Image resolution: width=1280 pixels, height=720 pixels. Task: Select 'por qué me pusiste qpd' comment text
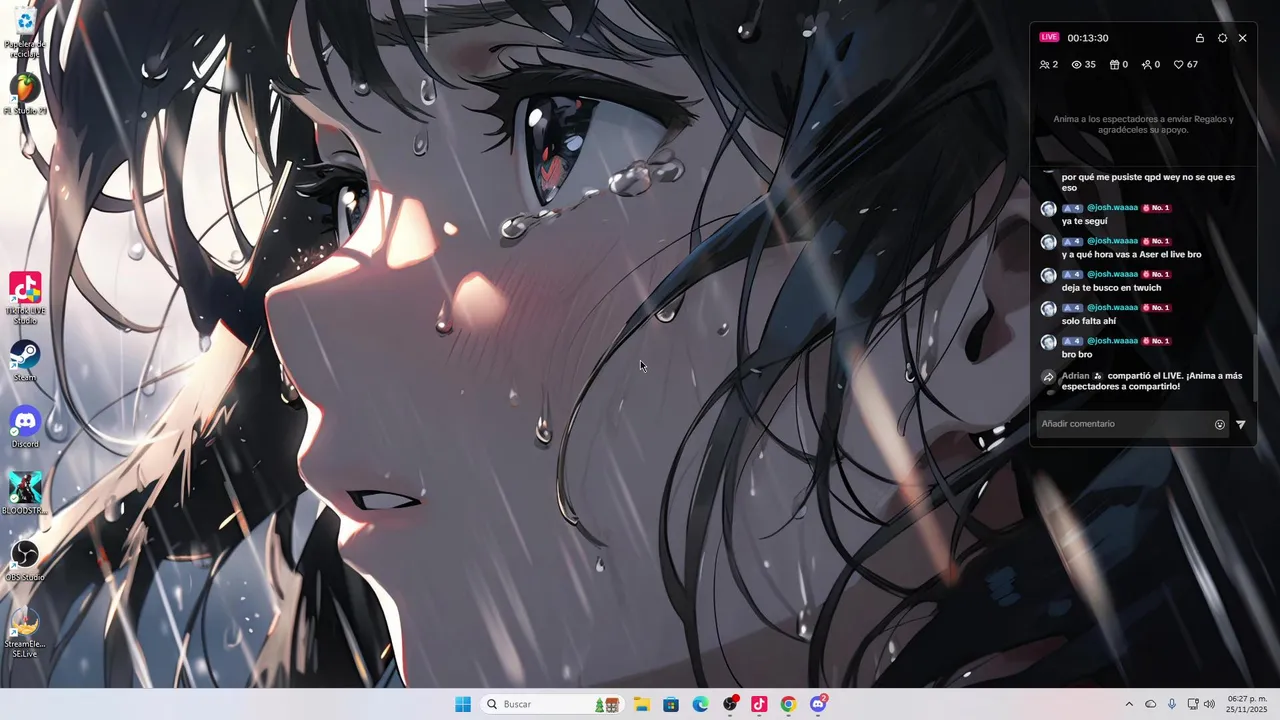1148,182
